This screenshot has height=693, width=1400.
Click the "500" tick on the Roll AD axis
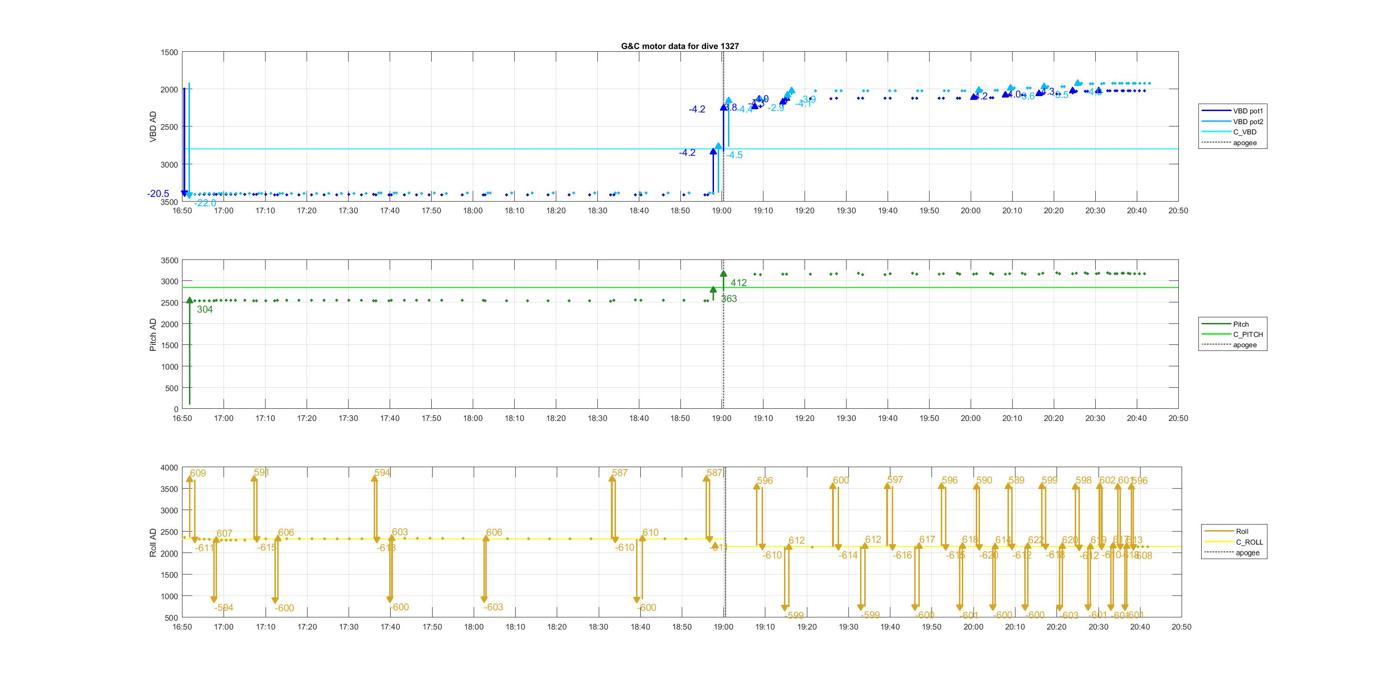pos(172,617)
